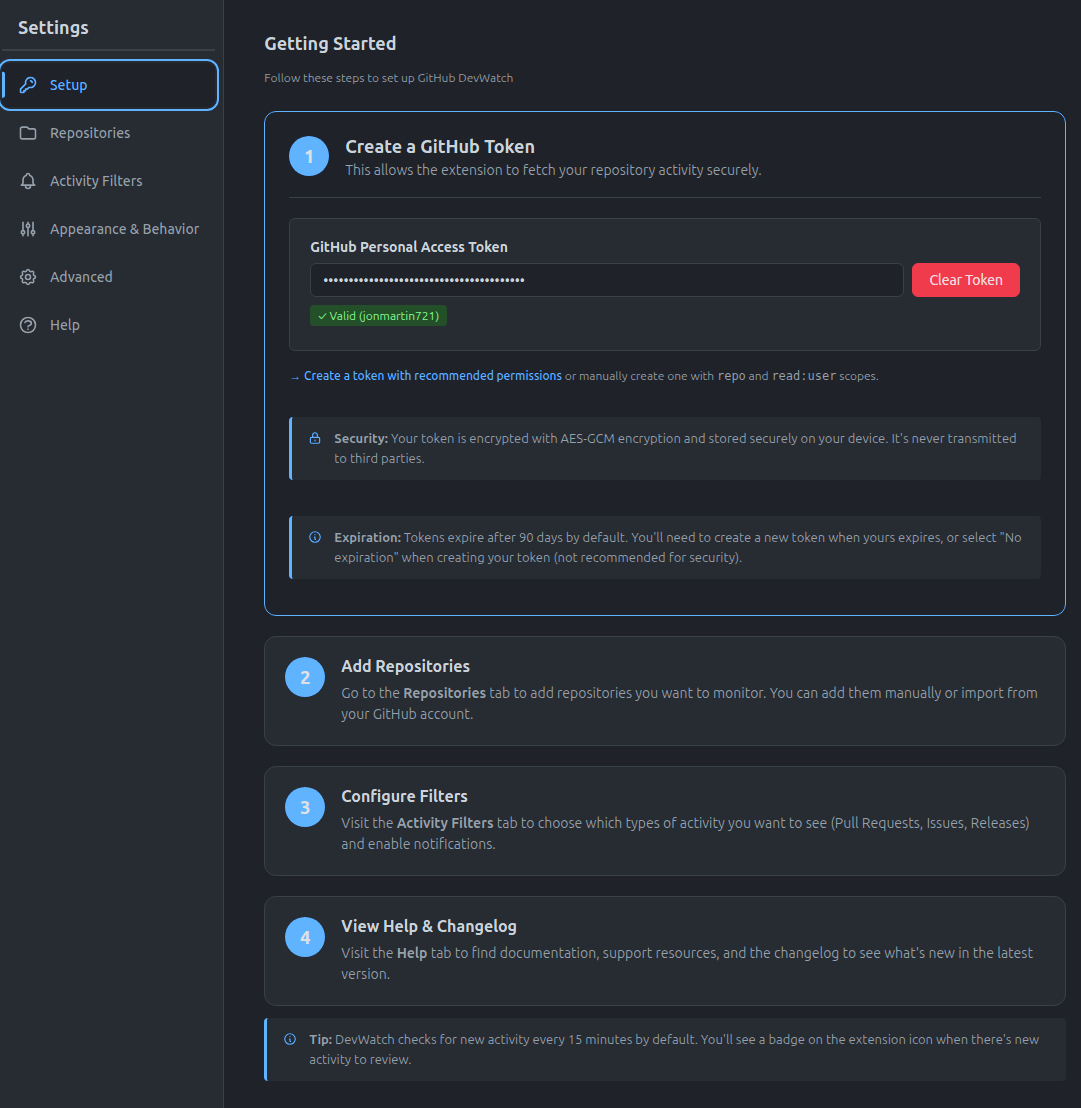This screenshot has height=1108, width=1081.
Task: Click the numbered circle for step 1
Action: [x=309, y=156]
